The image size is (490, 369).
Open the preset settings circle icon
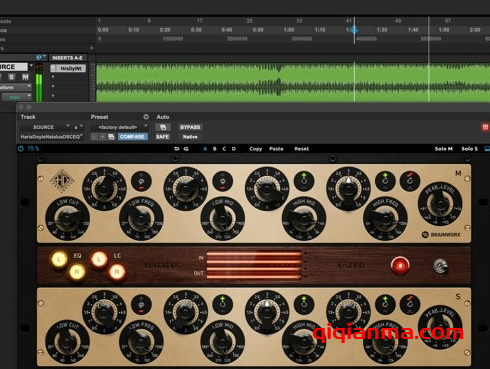(146, 117)
